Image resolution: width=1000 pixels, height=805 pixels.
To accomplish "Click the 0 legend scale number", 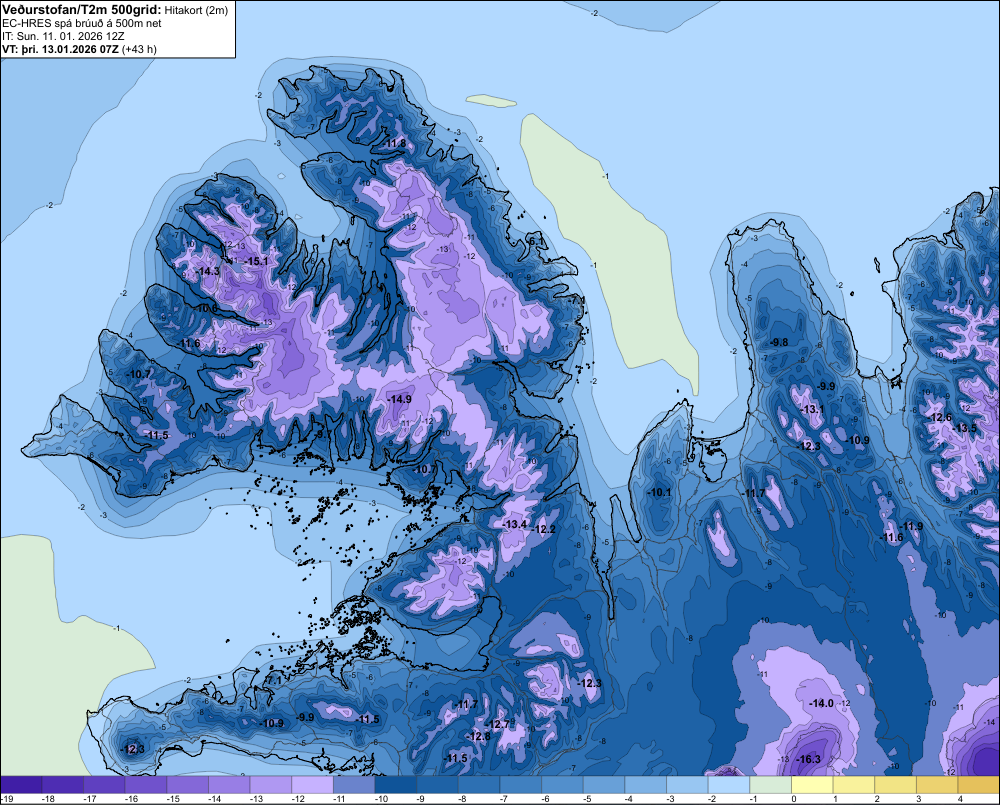I will 794,799.
